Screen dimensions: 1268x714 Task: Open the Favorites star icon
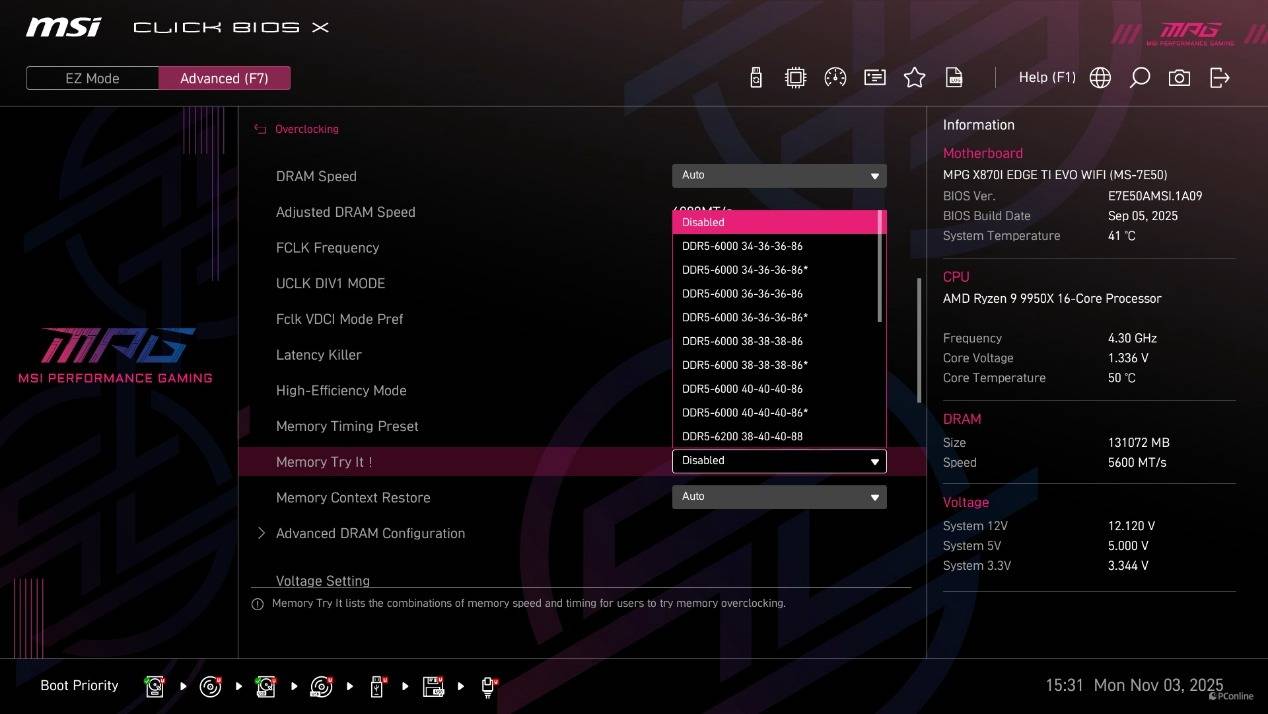pos(914,78)
